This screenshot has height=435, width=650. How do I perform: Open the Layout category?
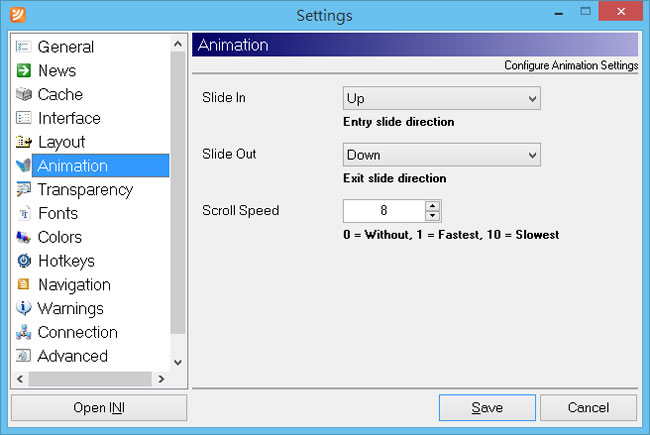click(61, 142)
